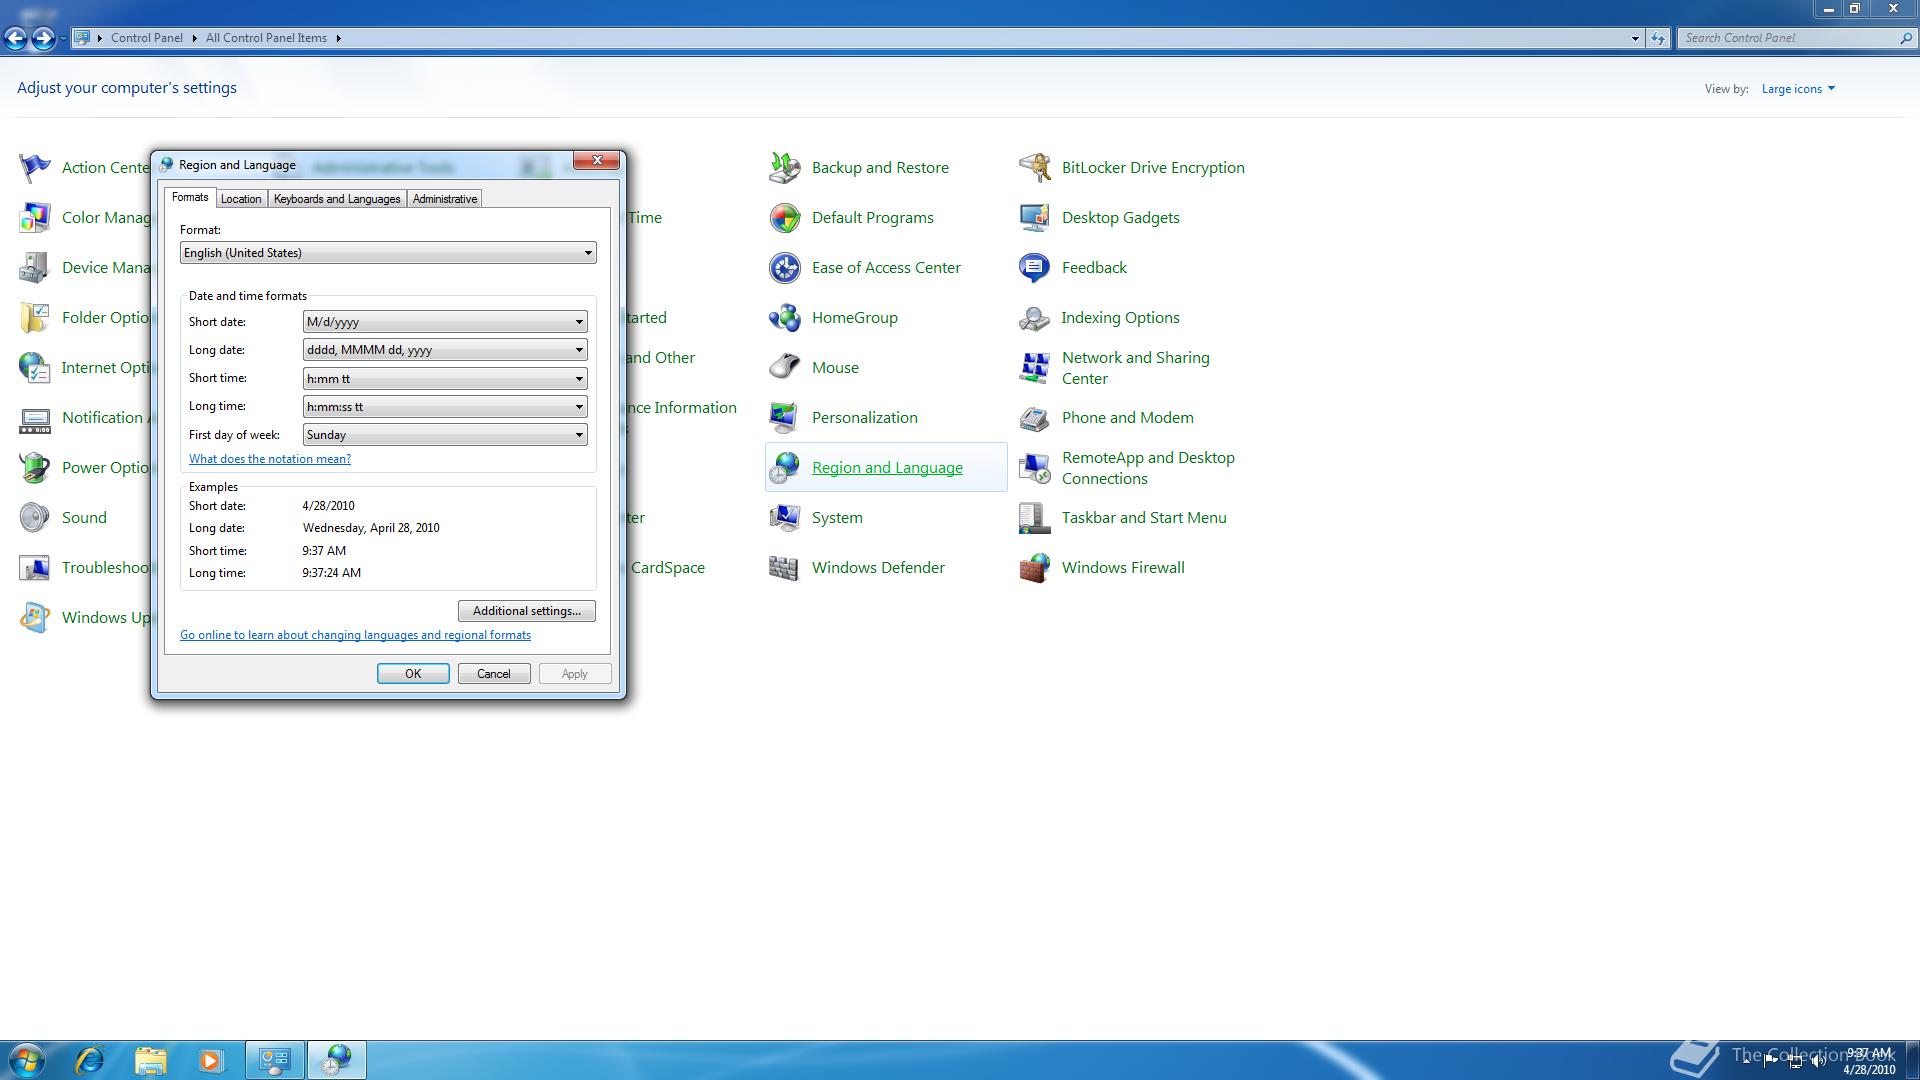The height and width of the screenshot is (1080, 1920).
Task: Expand the Long time format dropdown
Action: pos(445,407)
